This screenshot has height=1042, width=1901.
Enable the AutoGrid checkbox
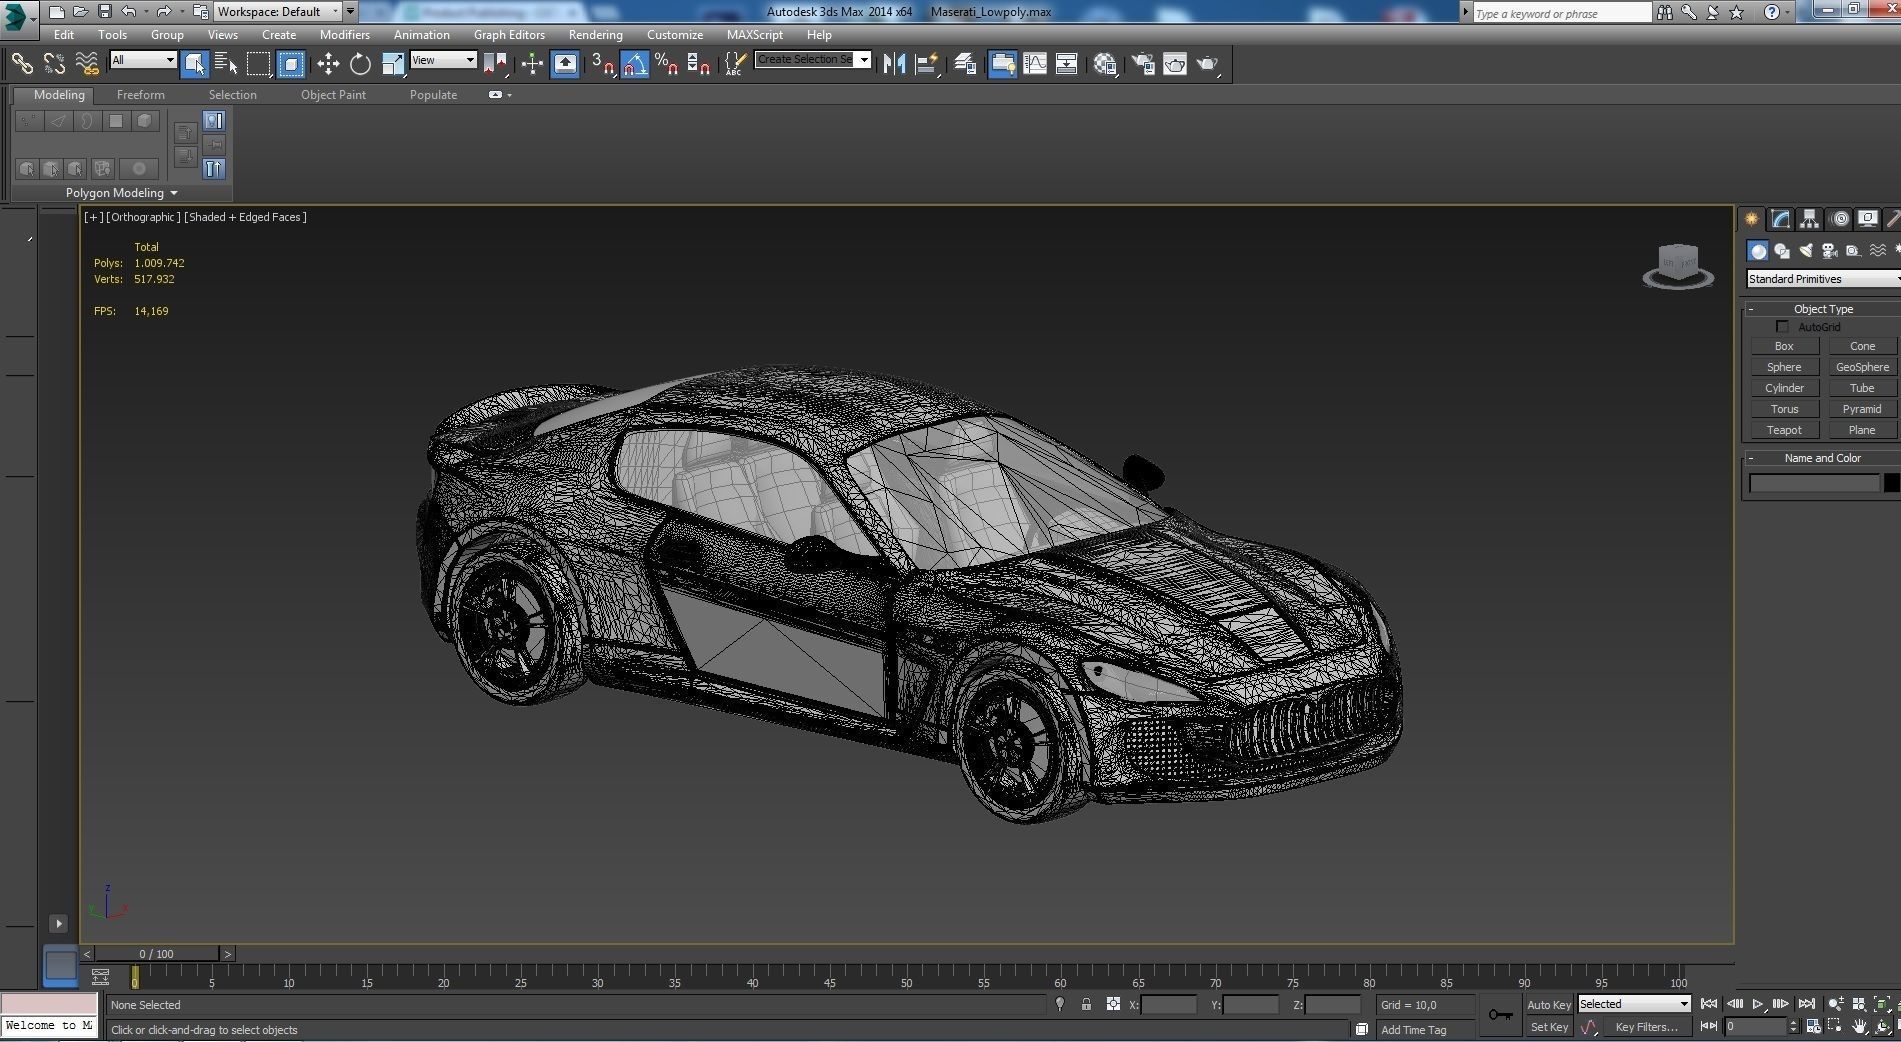tap(1782, 327)
